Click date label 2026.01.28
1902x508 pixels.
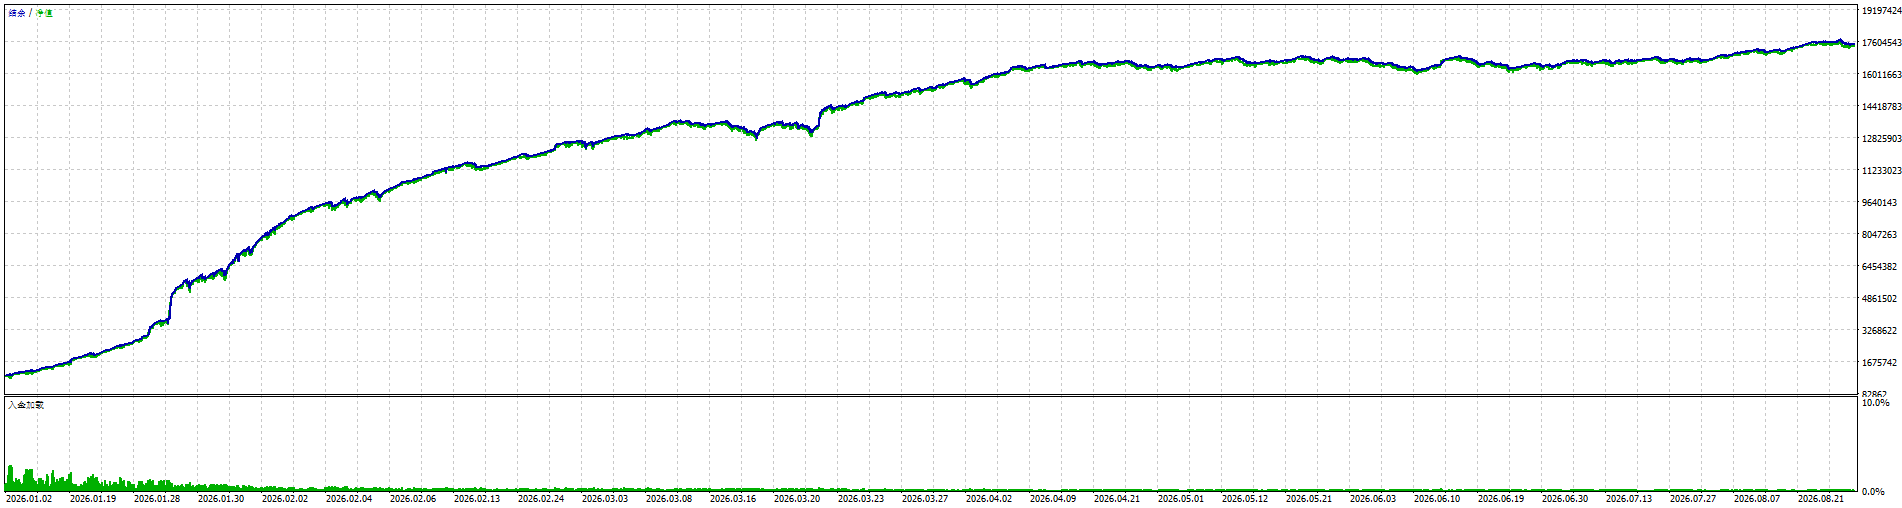click(x=157, y=499)
